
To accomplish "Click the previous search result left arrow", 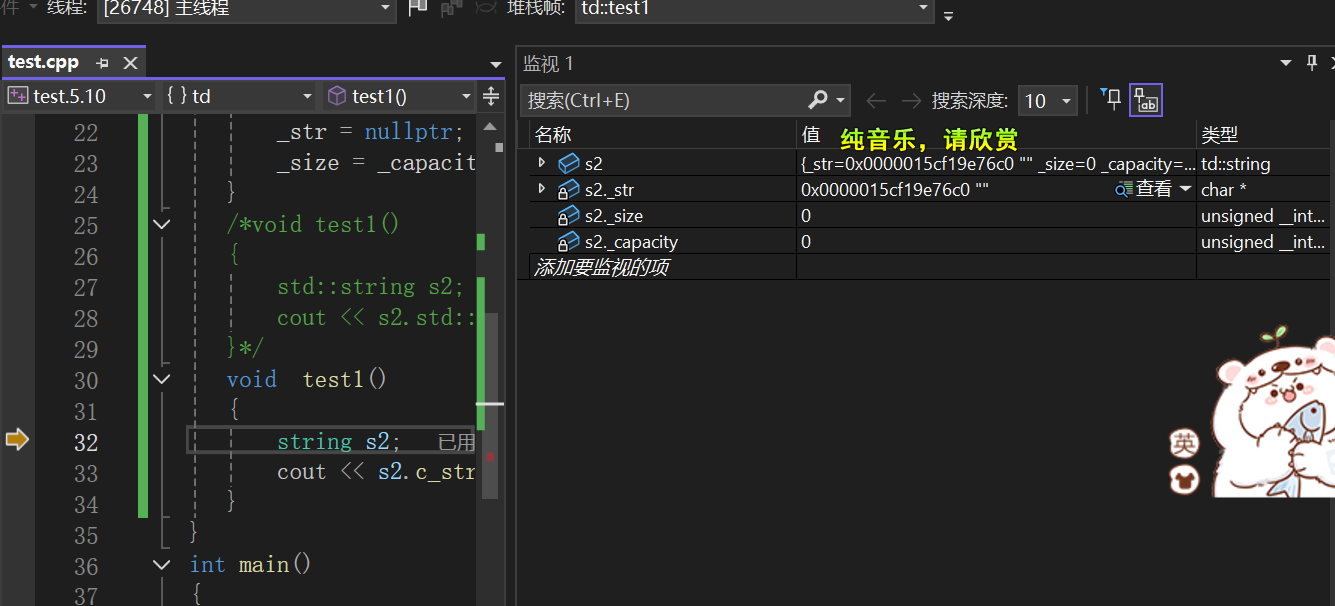I will [876, 100].
